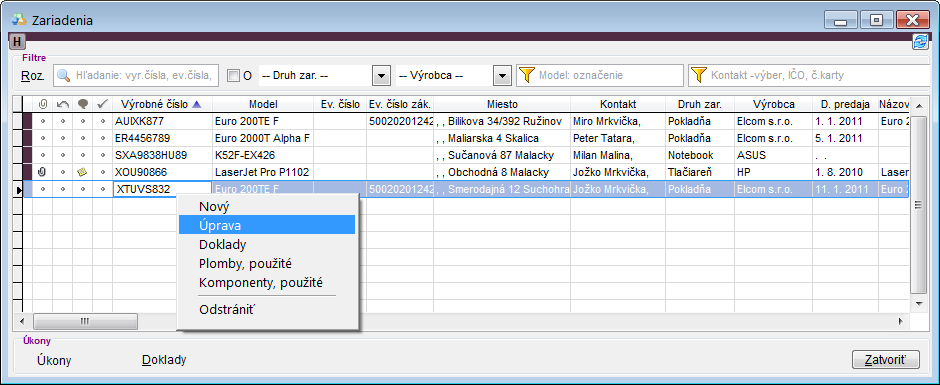The height and width of the screenshot is (385, 940).
Task: Click the Doklady link in Úkony
Action: coord(164,360)
